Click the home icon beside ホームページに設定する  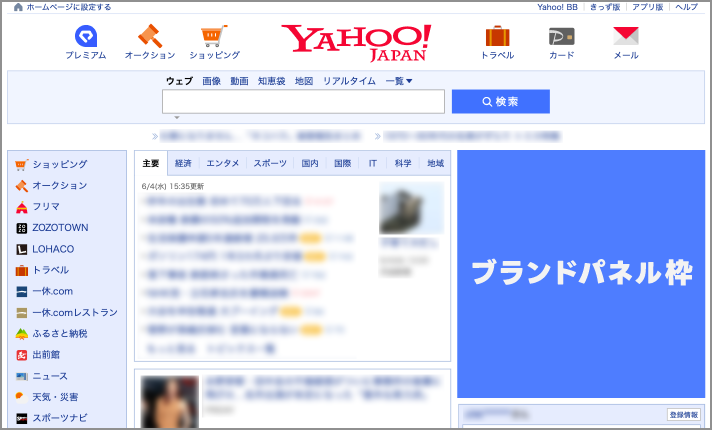[18, 7]
